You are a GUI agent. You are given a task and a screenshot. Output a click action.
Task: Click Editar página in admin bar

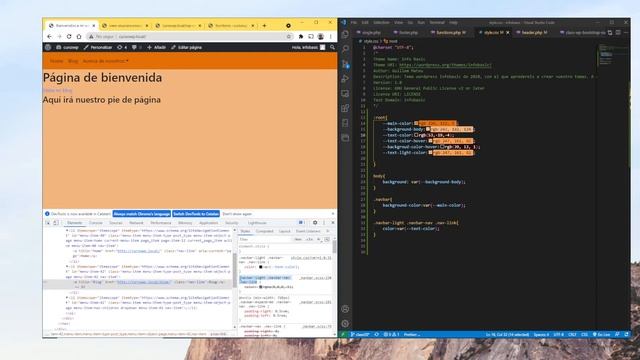pyautogui.click(x=187, y=47)
